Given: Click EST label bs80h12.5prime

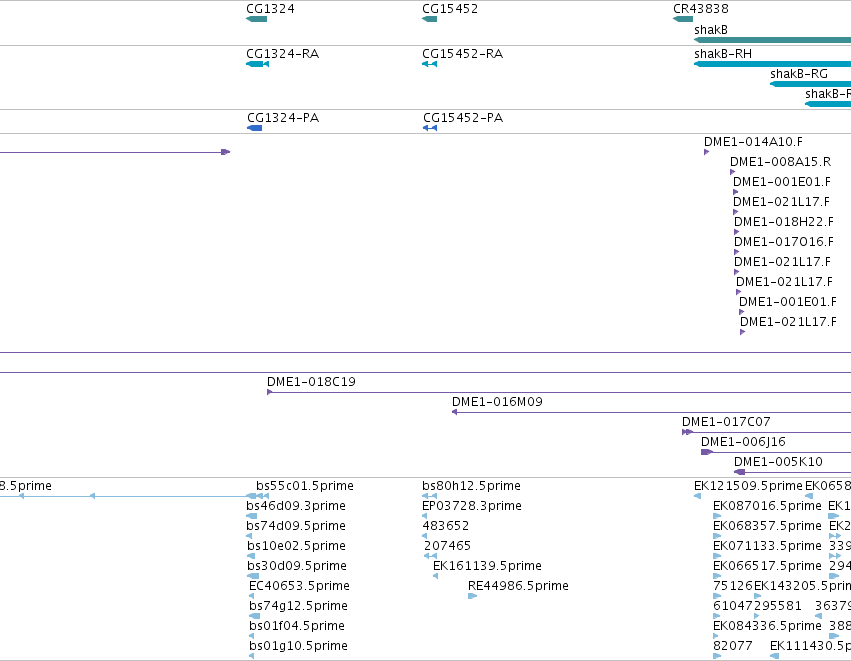Looking at the screenshot, I should [x=471, y=486].
